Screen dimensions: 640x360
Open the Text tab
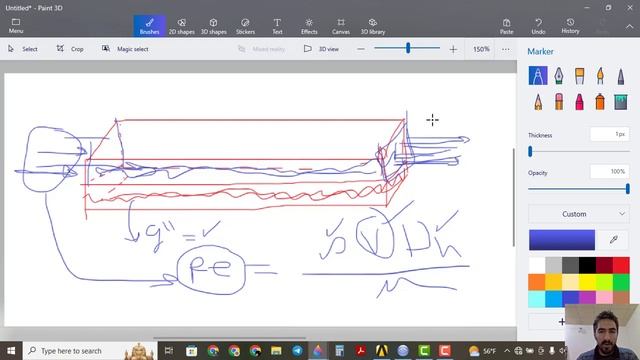277,26
